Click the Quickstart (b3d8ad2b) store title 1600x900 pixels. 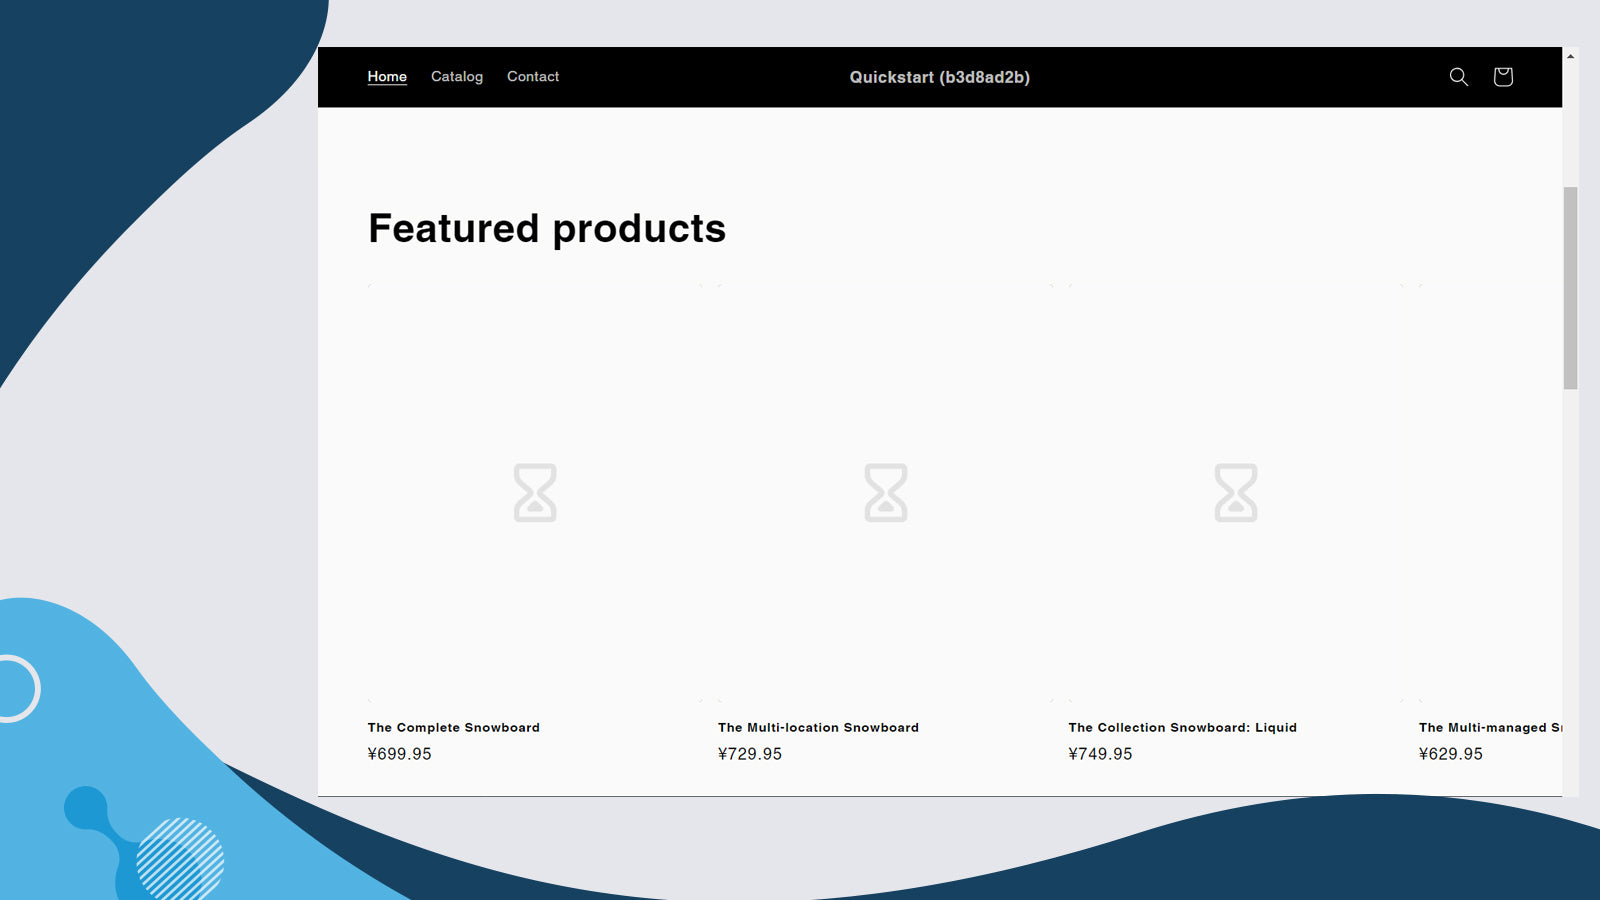[x=940, y=77]
